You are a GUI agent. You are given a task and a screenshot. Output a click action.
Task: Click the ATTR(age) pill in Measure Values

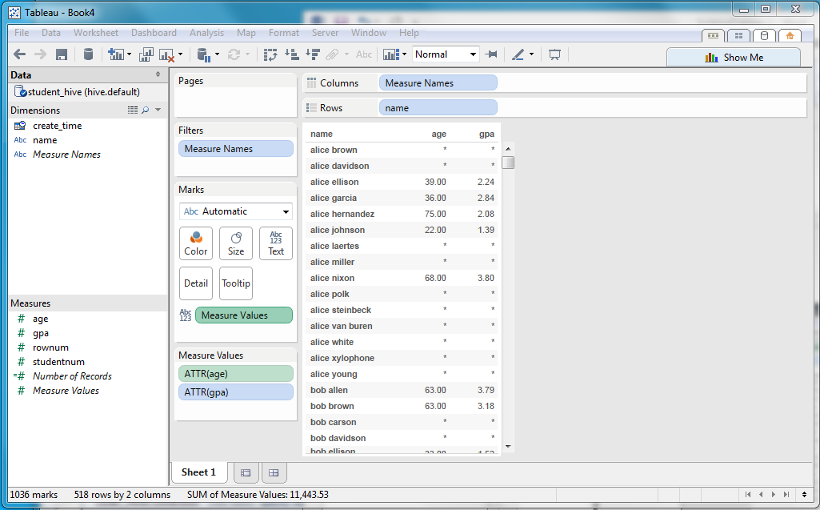236,373
